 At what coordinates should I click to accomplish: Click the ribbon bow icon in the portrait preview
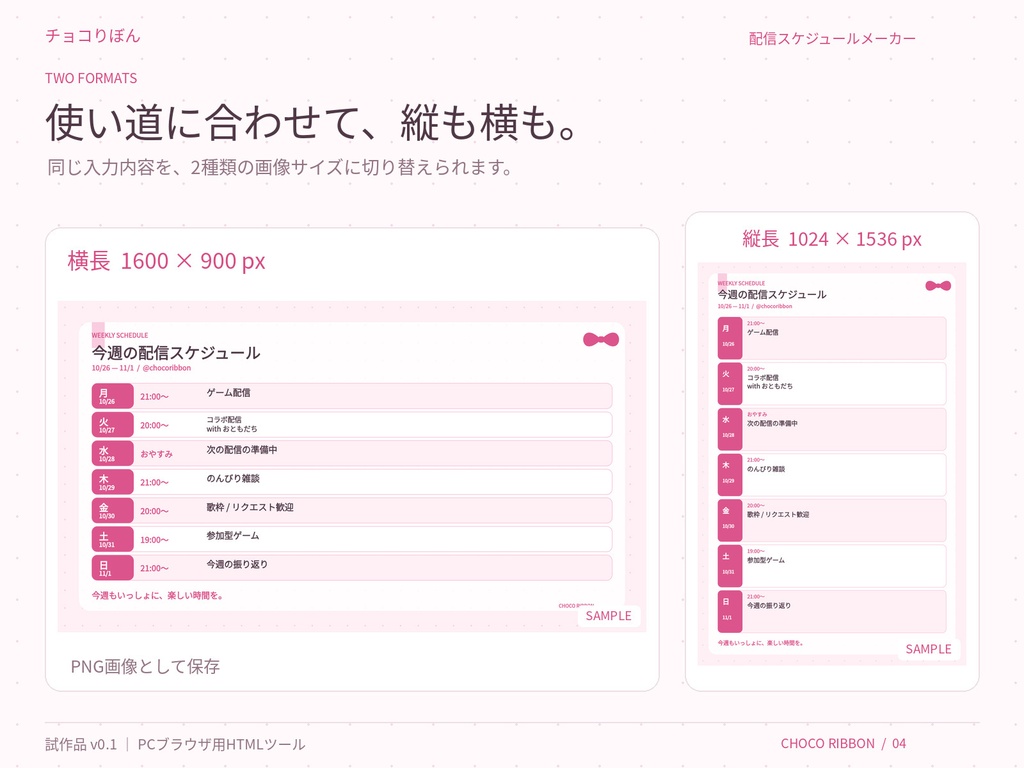(938, 286)
